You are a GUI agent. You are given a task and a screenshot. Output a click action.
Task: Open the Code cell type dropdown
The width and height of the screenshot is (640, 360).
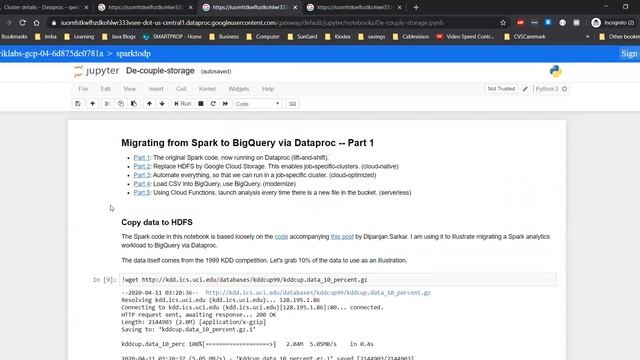coord(258,104)
